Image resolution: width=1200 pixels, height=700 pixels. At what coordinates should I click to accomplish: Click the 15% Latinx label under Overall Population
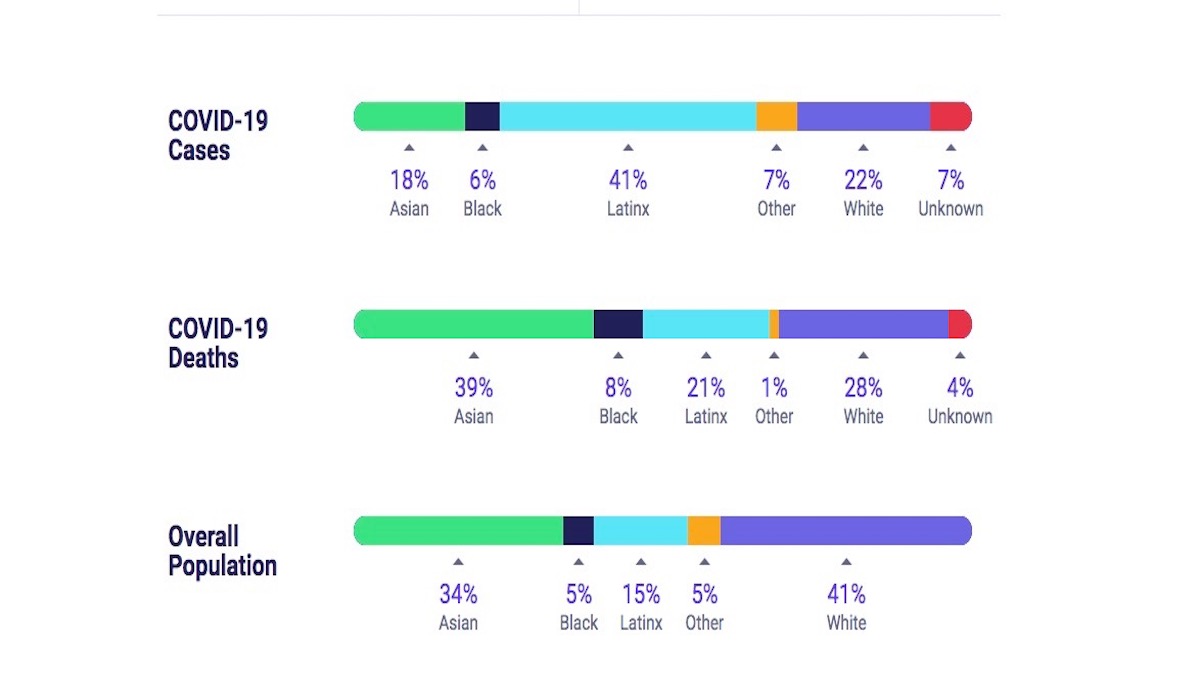[641, 607]
